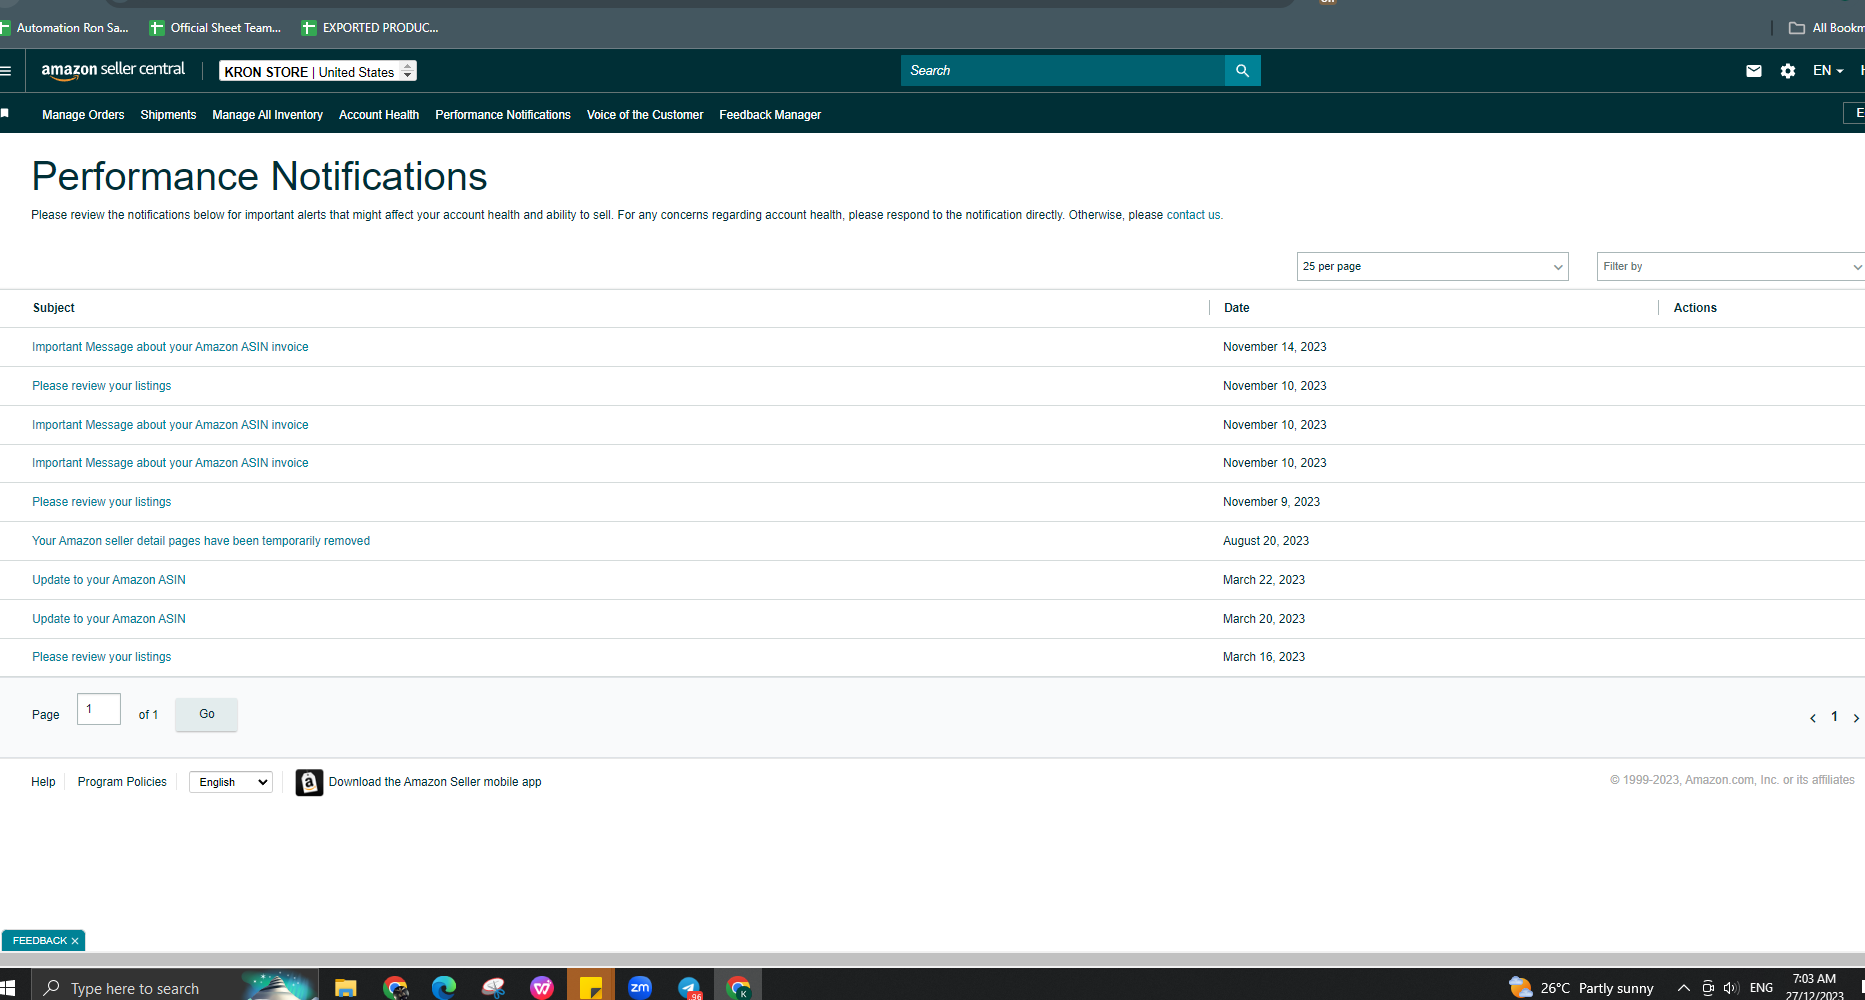Open the English footer language selector

tap(231, 782)
